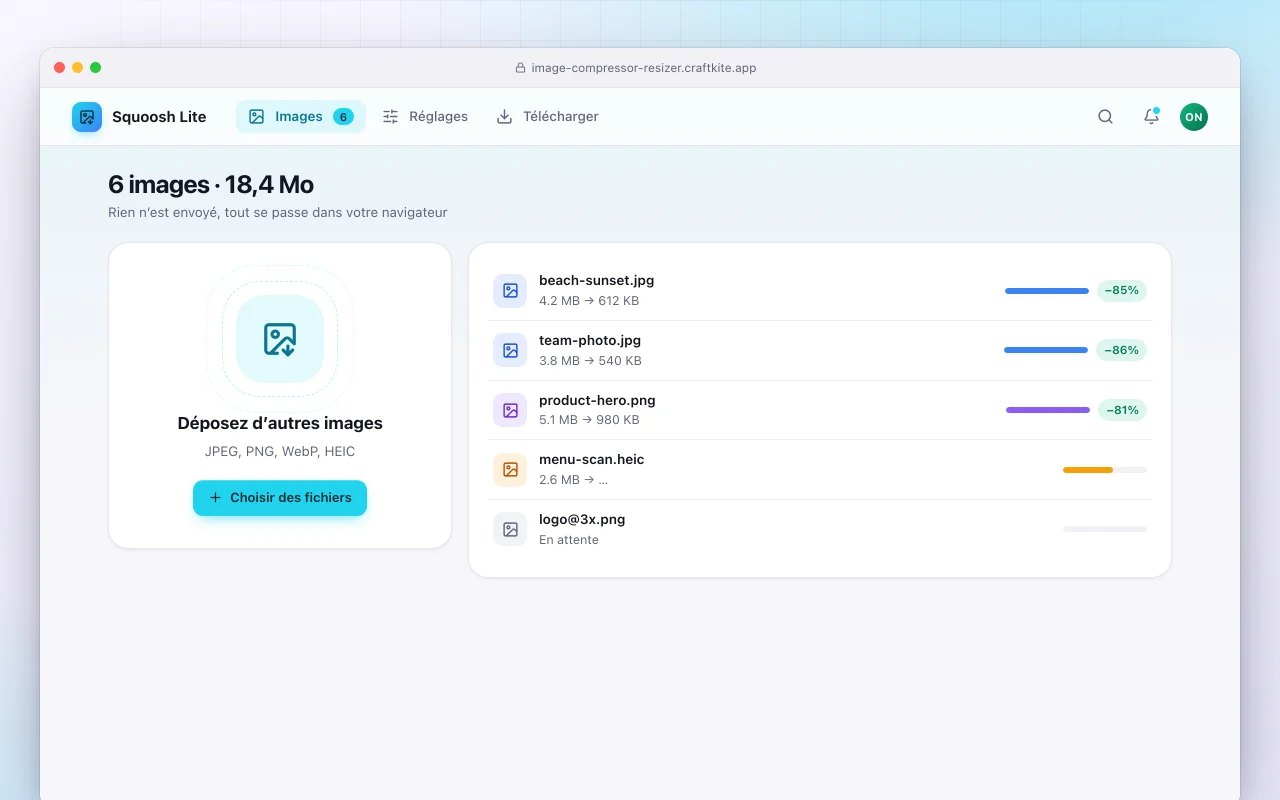Click the "6 images · 18,4 Mo" heading
Image resolution: width=1280 pixels, height=800 pixels.
211,185
